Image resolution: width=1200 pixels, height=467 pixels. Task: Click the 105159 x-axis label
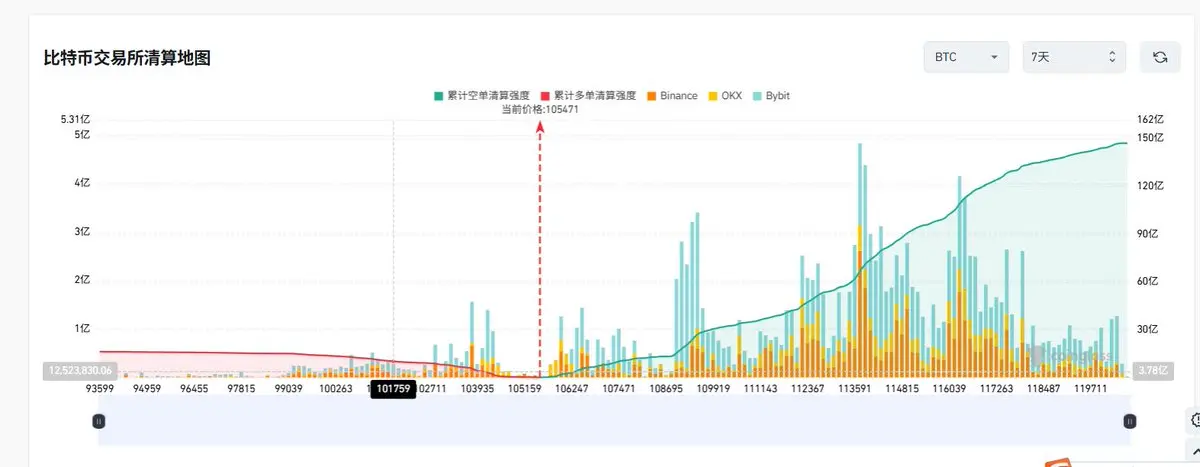pyautogui.click(x=524, y=389)
